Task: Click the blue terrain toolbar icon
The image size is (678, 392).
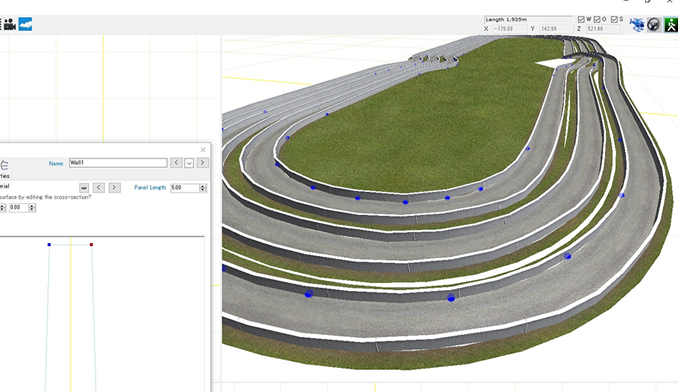Action: tap(25, 24)
